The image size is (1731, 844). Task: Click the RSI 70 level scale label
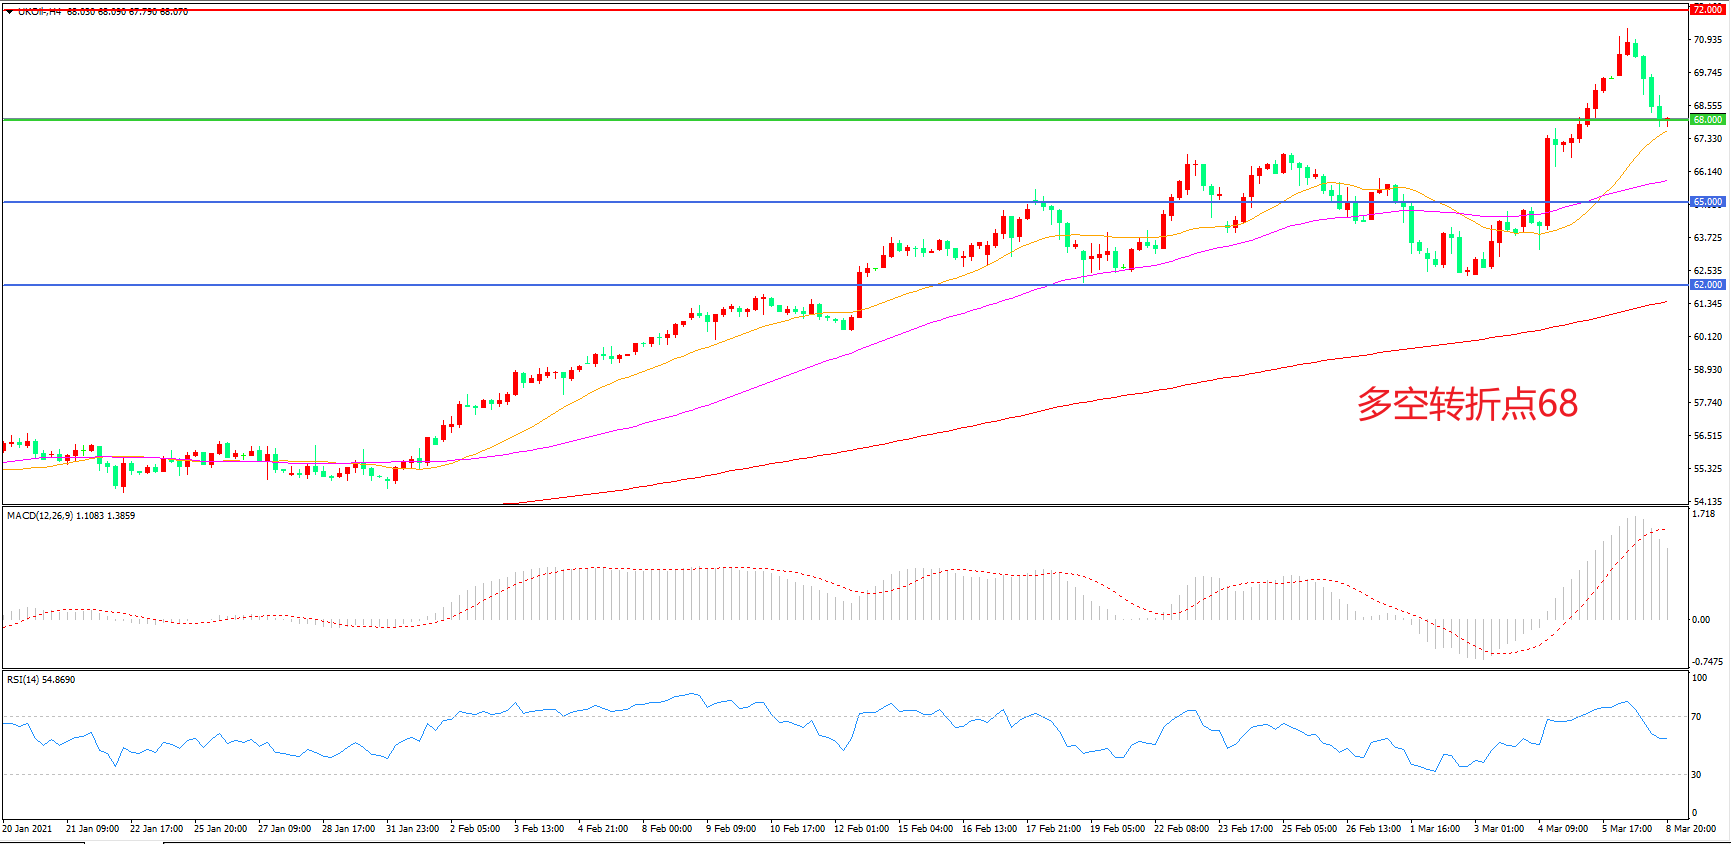pyautogui.click(x=1696, y=717)
